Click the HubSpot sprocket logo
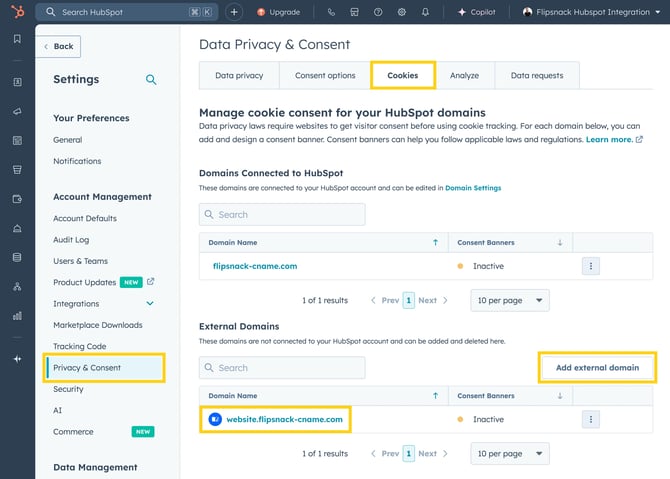This screenshot has height=479, width=670. pos(17,12)
